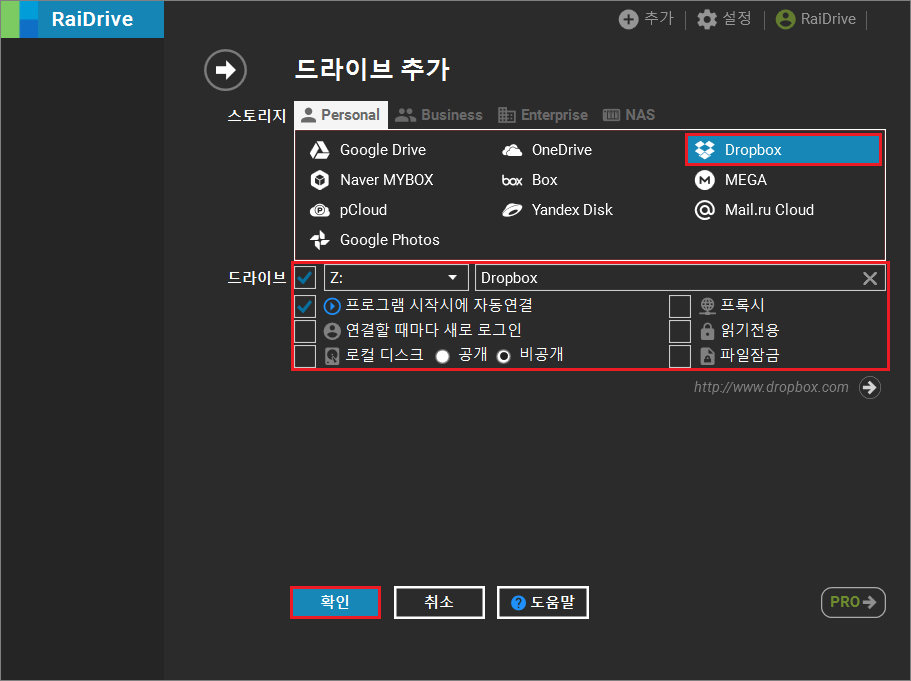Click the Box logo icon

pos(512,181)
